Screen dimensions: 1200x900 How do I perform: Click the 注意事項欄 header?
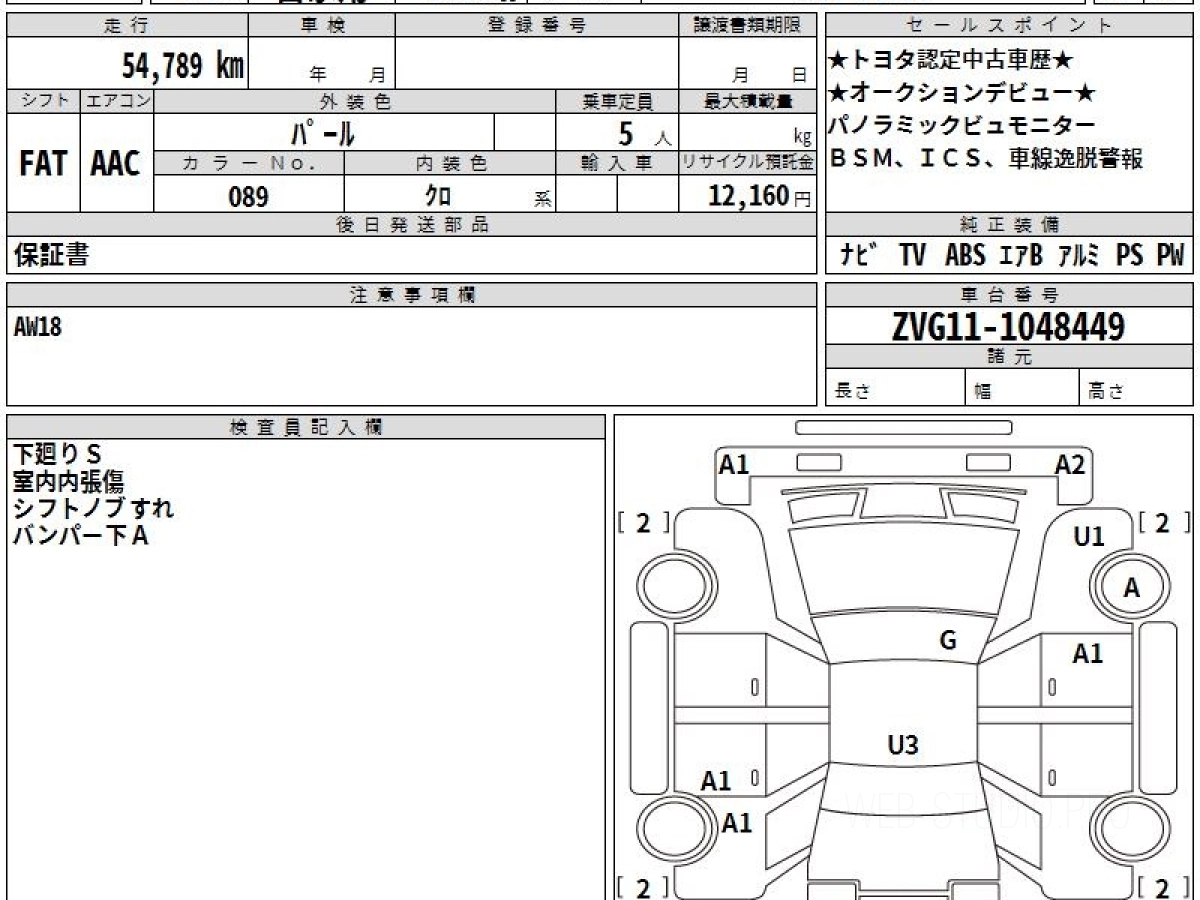coord(411,295)
